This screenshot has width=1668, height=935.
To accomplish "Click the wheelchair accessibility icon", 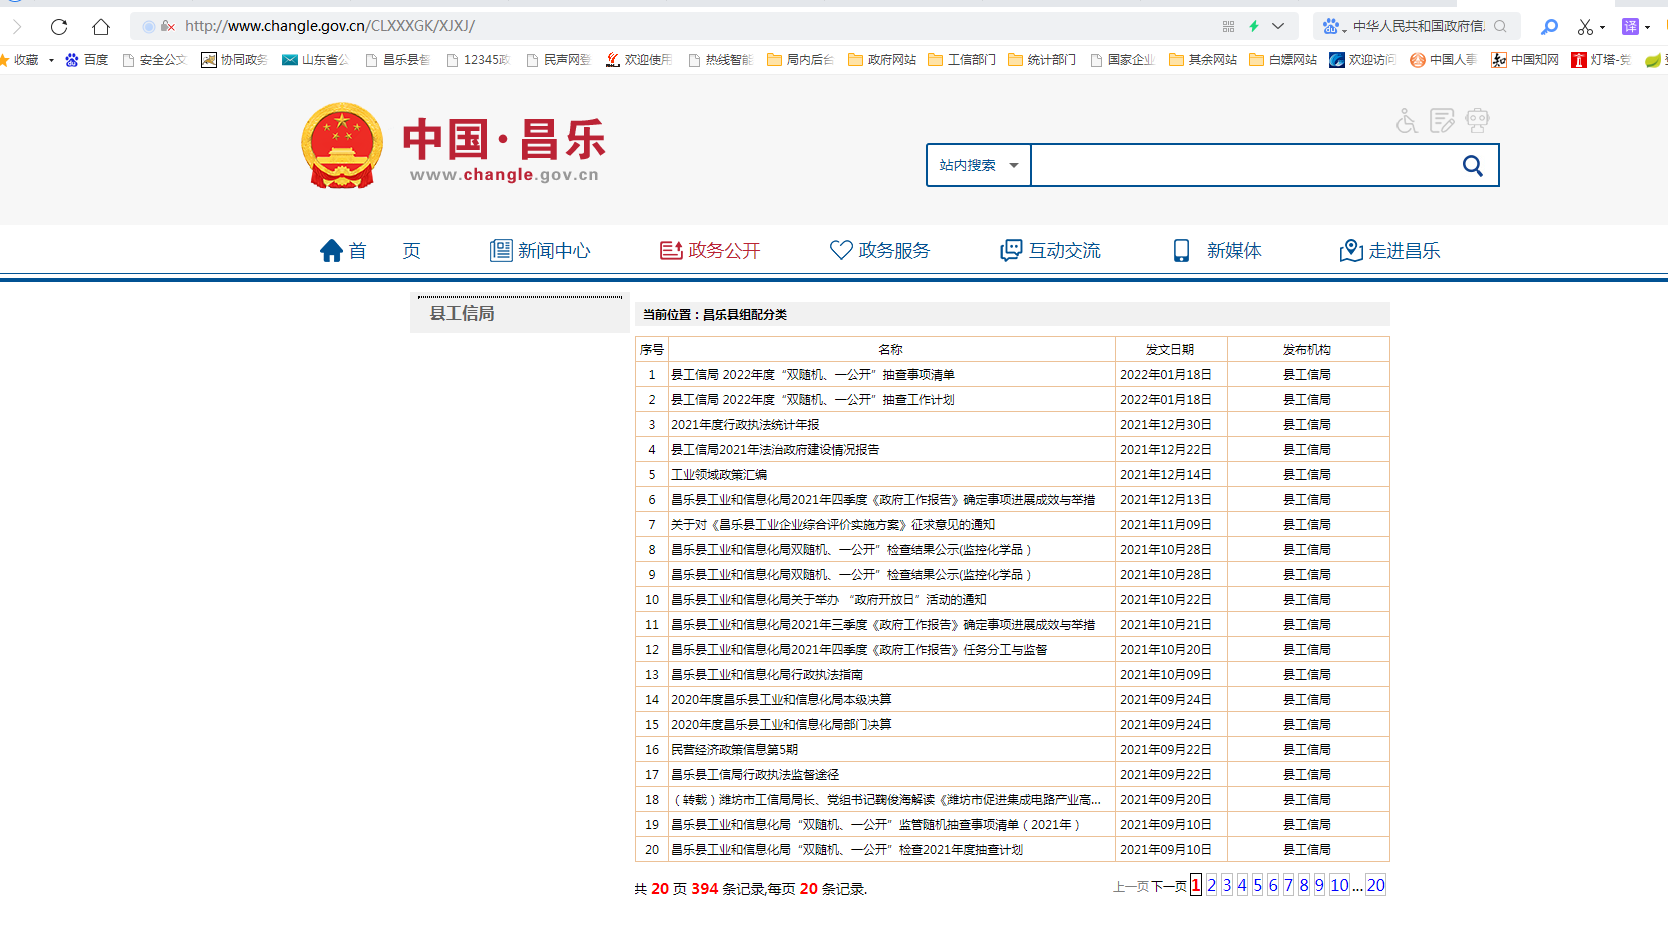I will (1407, 122).
